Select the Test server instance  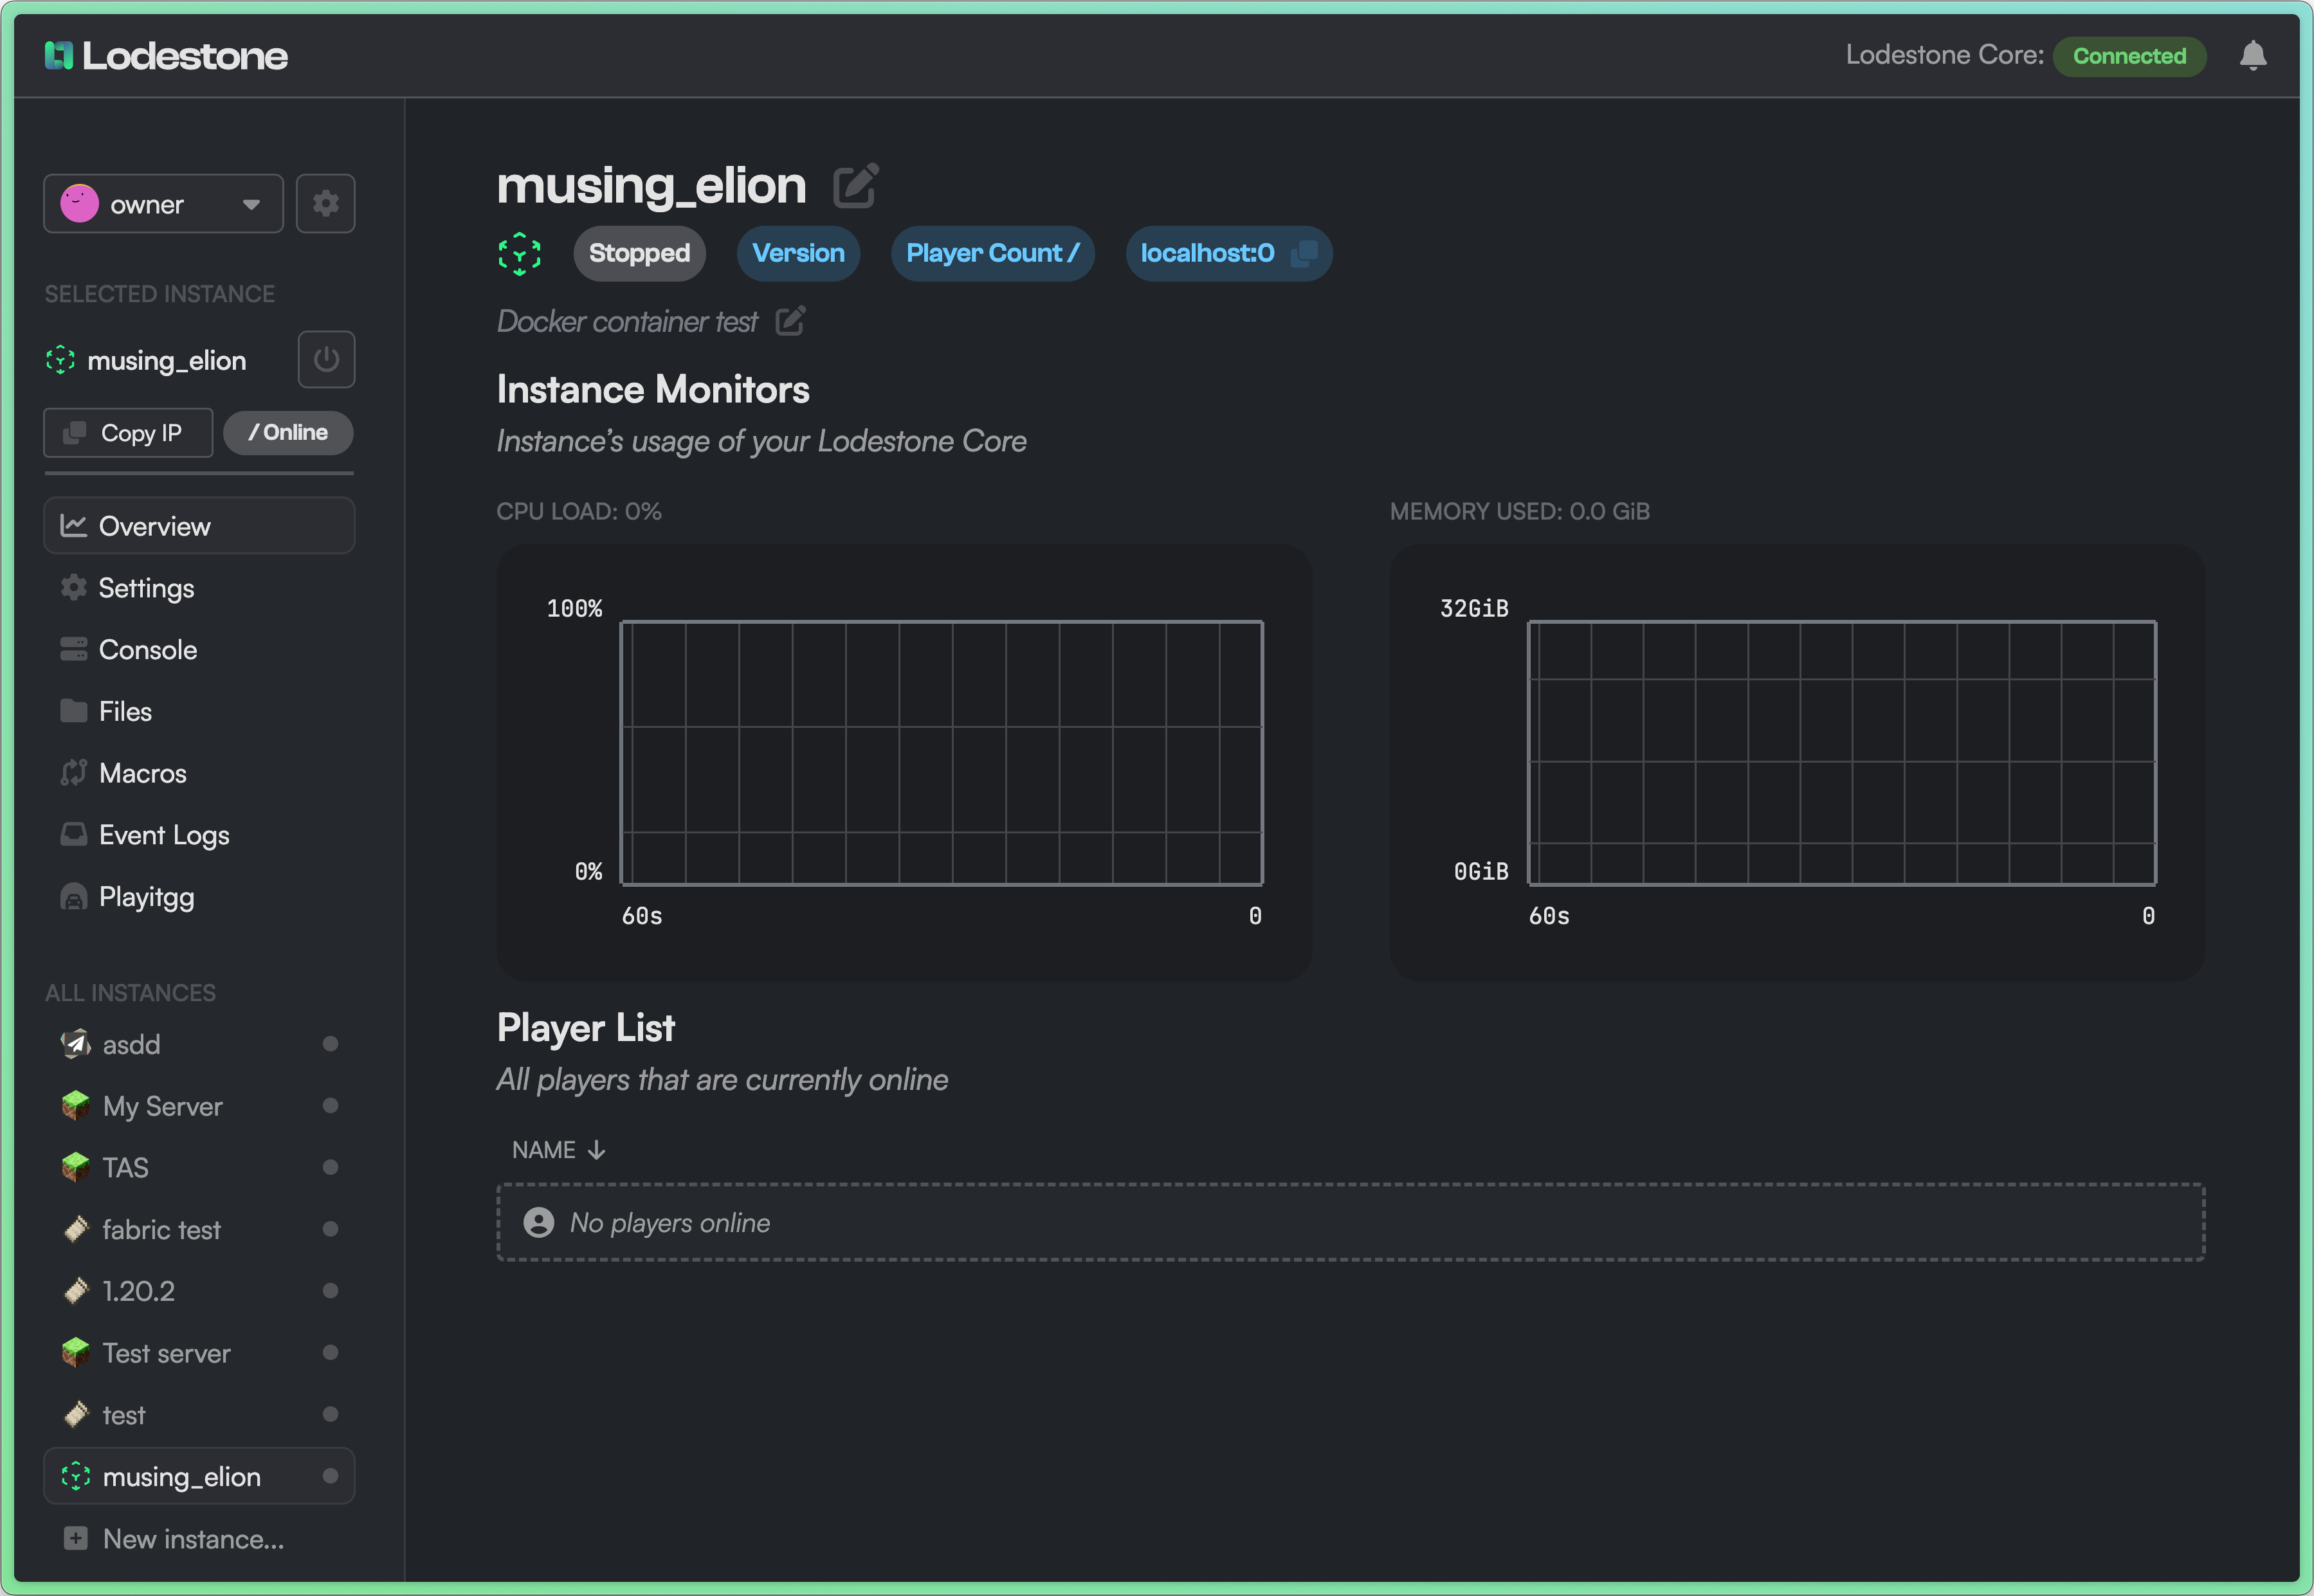199,1353
